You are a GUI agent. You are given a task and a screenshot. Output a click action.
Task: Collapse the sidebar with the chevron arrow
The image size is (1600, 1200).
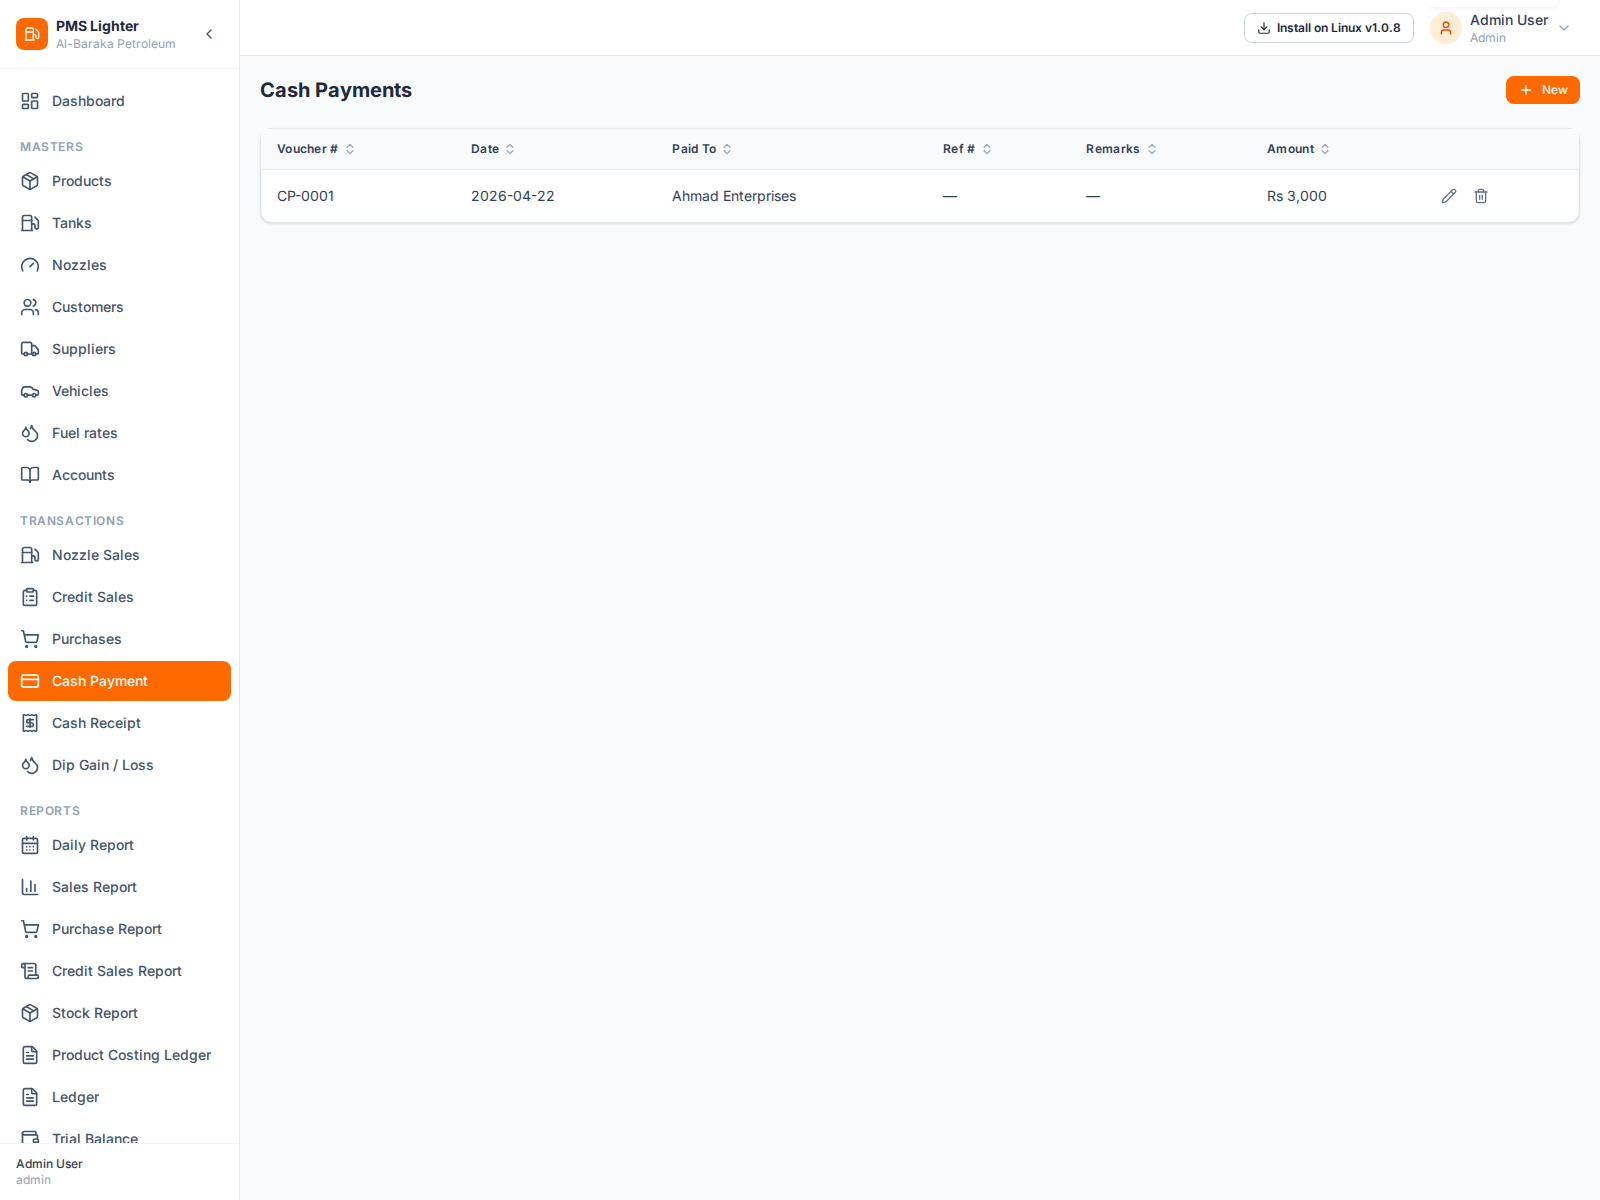click(209, 34)
